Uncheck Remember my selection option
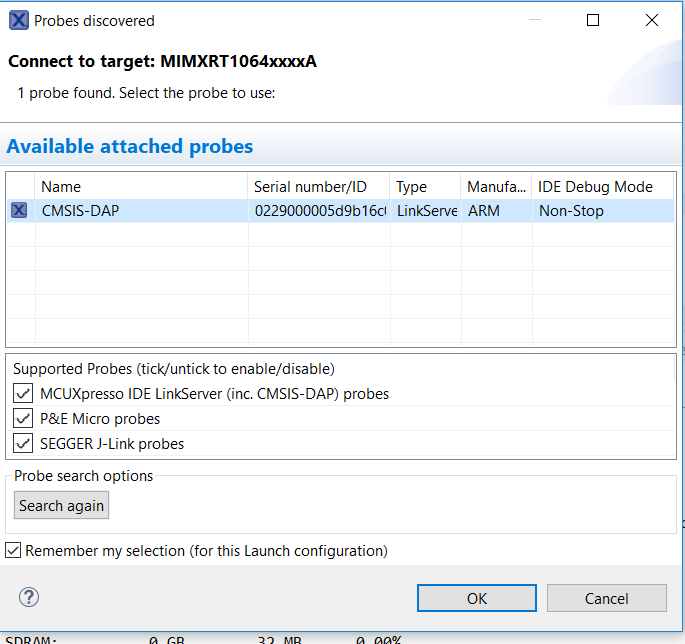The width and height of the screenshot is (685, 644). (13, 551)
